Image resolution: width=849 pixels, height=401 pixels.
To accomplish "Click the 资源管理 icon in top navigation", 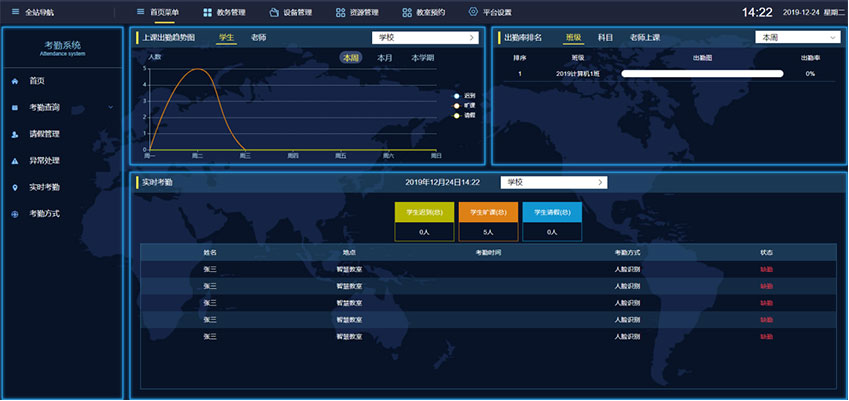I will (341, 12).
